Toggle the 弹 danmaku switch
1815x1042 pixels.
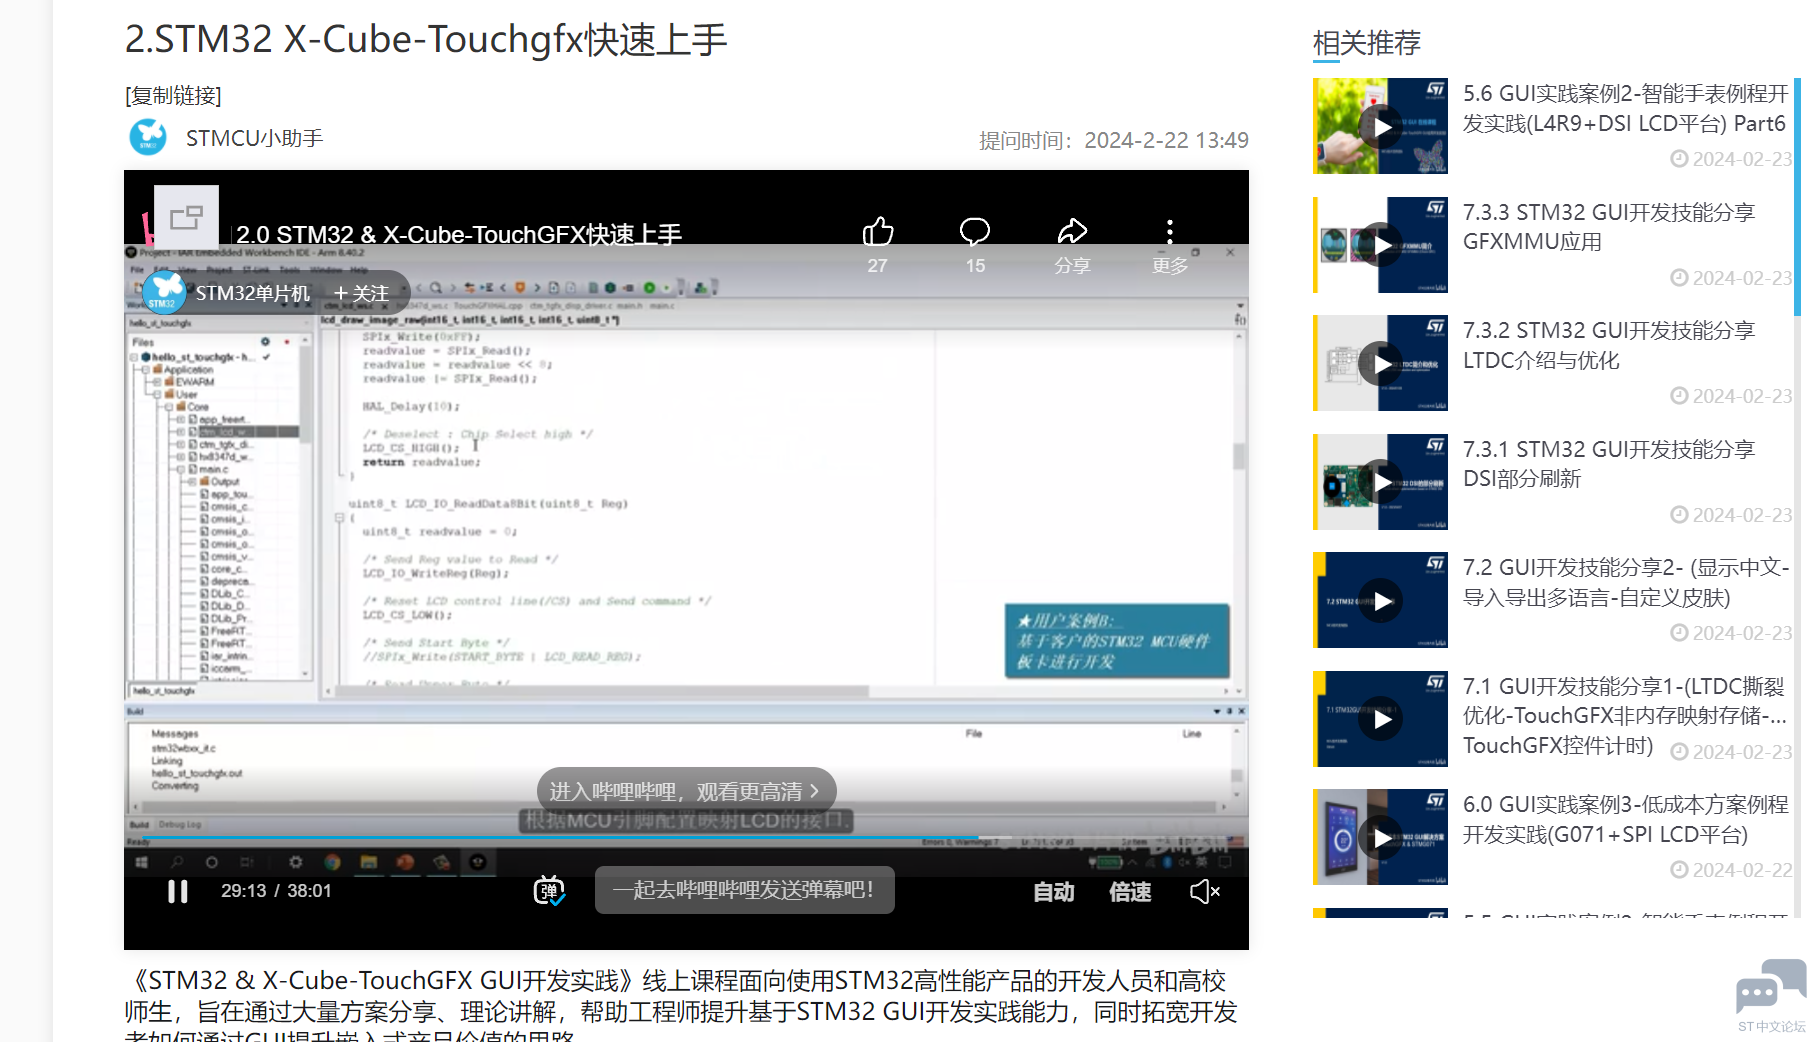(x=549, y=890)
